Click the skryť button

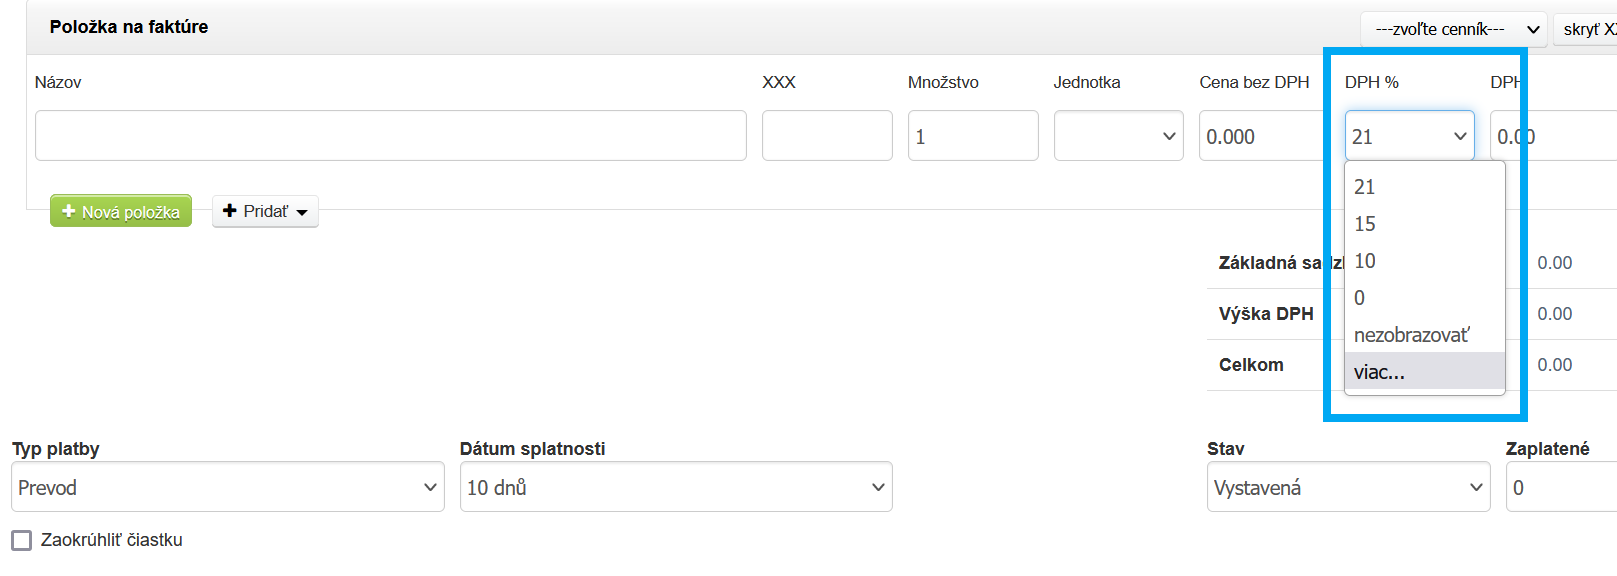coord(1586,29)
